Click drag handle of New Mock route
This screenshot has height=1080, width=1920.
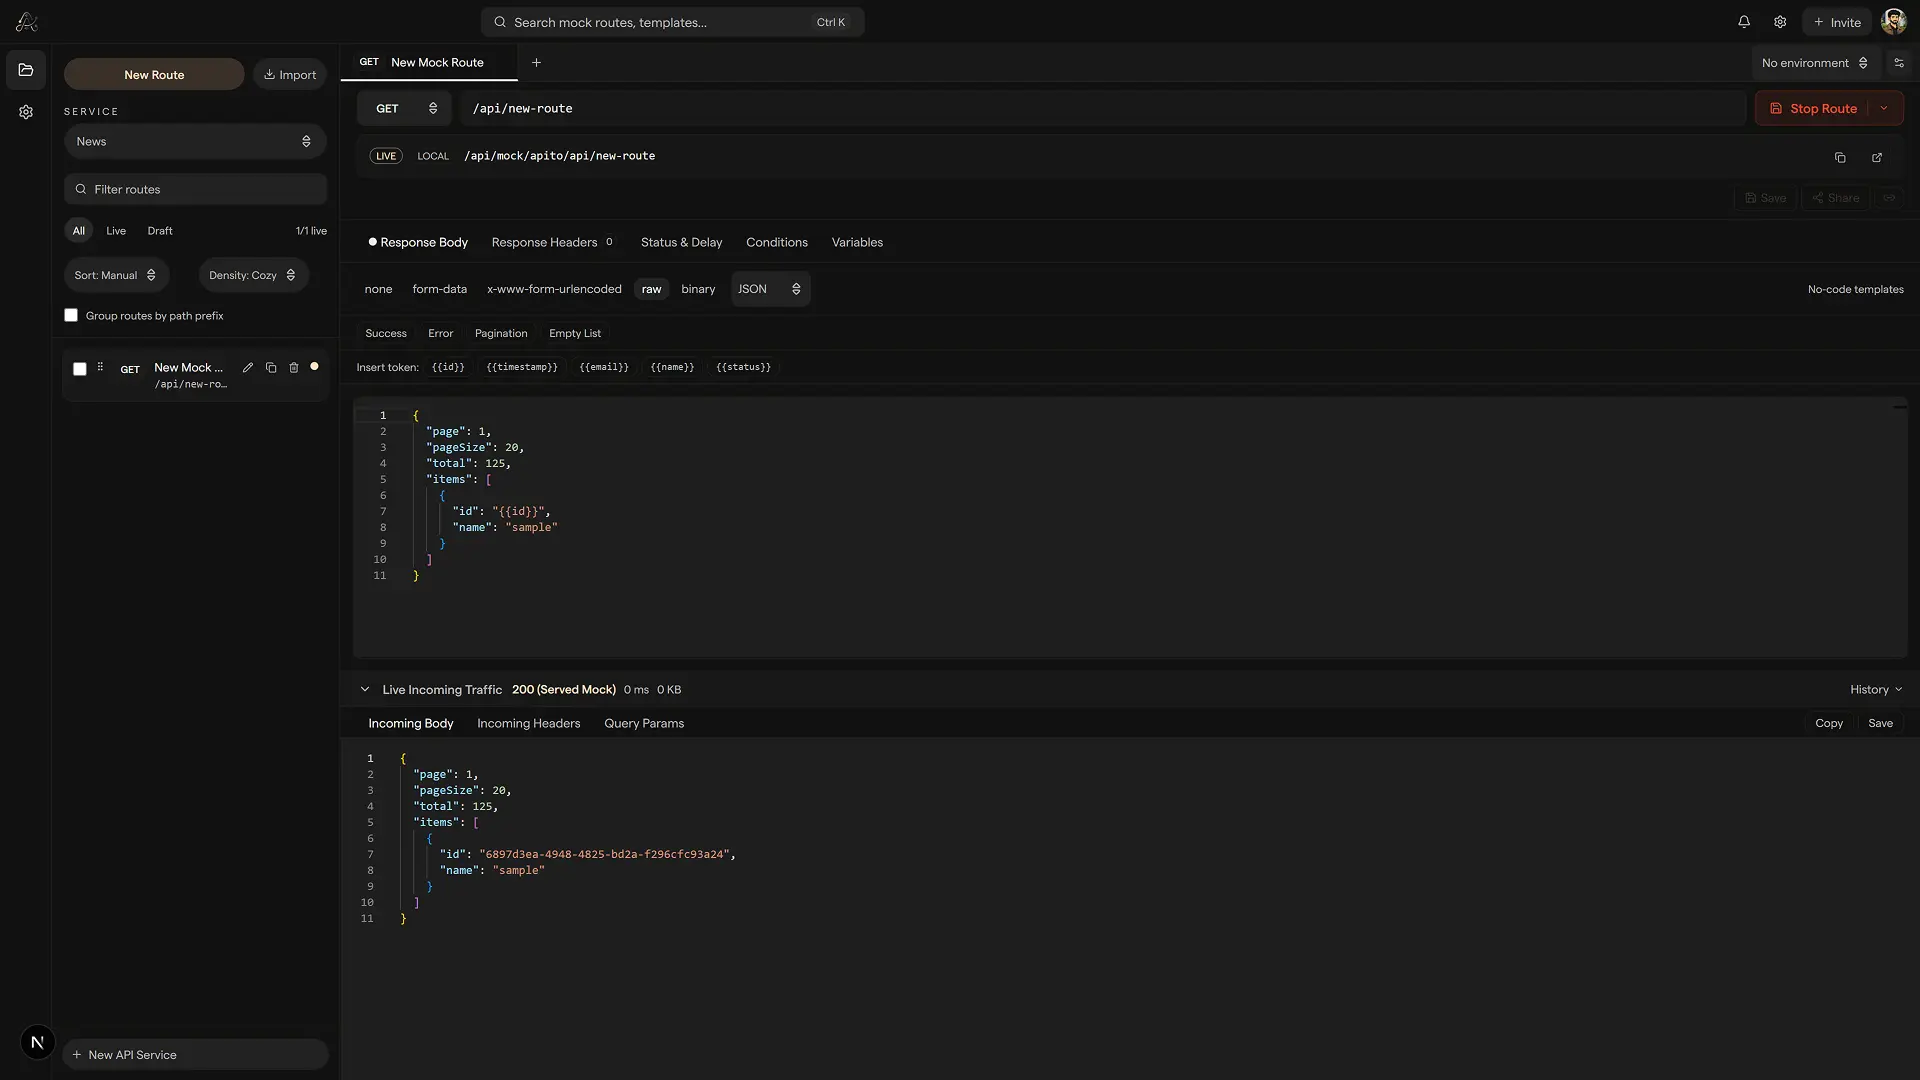100,368
